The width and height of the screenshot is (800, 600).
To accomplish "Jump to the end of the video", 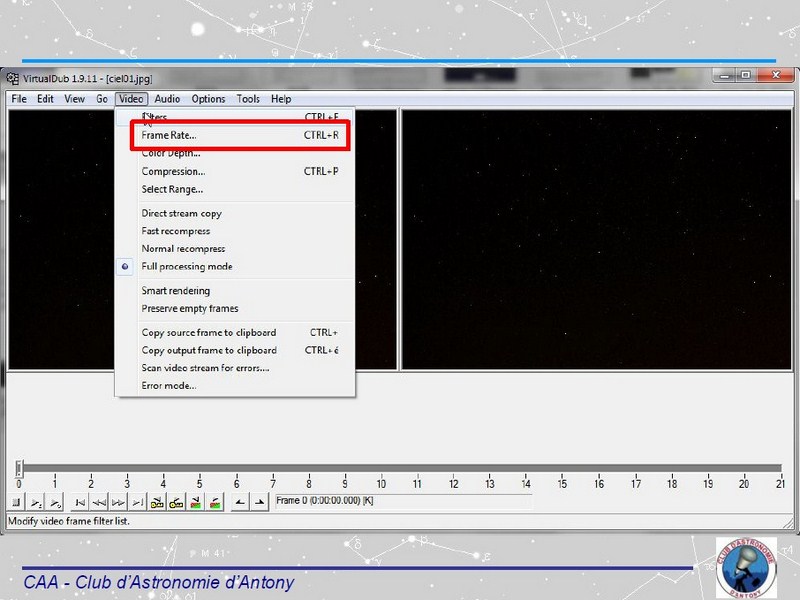I will pos(139,502).
